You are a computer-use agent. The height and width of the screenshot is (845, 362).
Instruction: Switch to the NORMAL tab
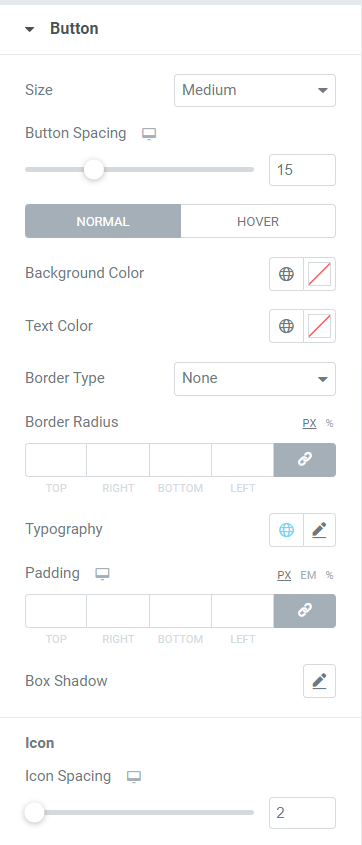click(103, 221)
